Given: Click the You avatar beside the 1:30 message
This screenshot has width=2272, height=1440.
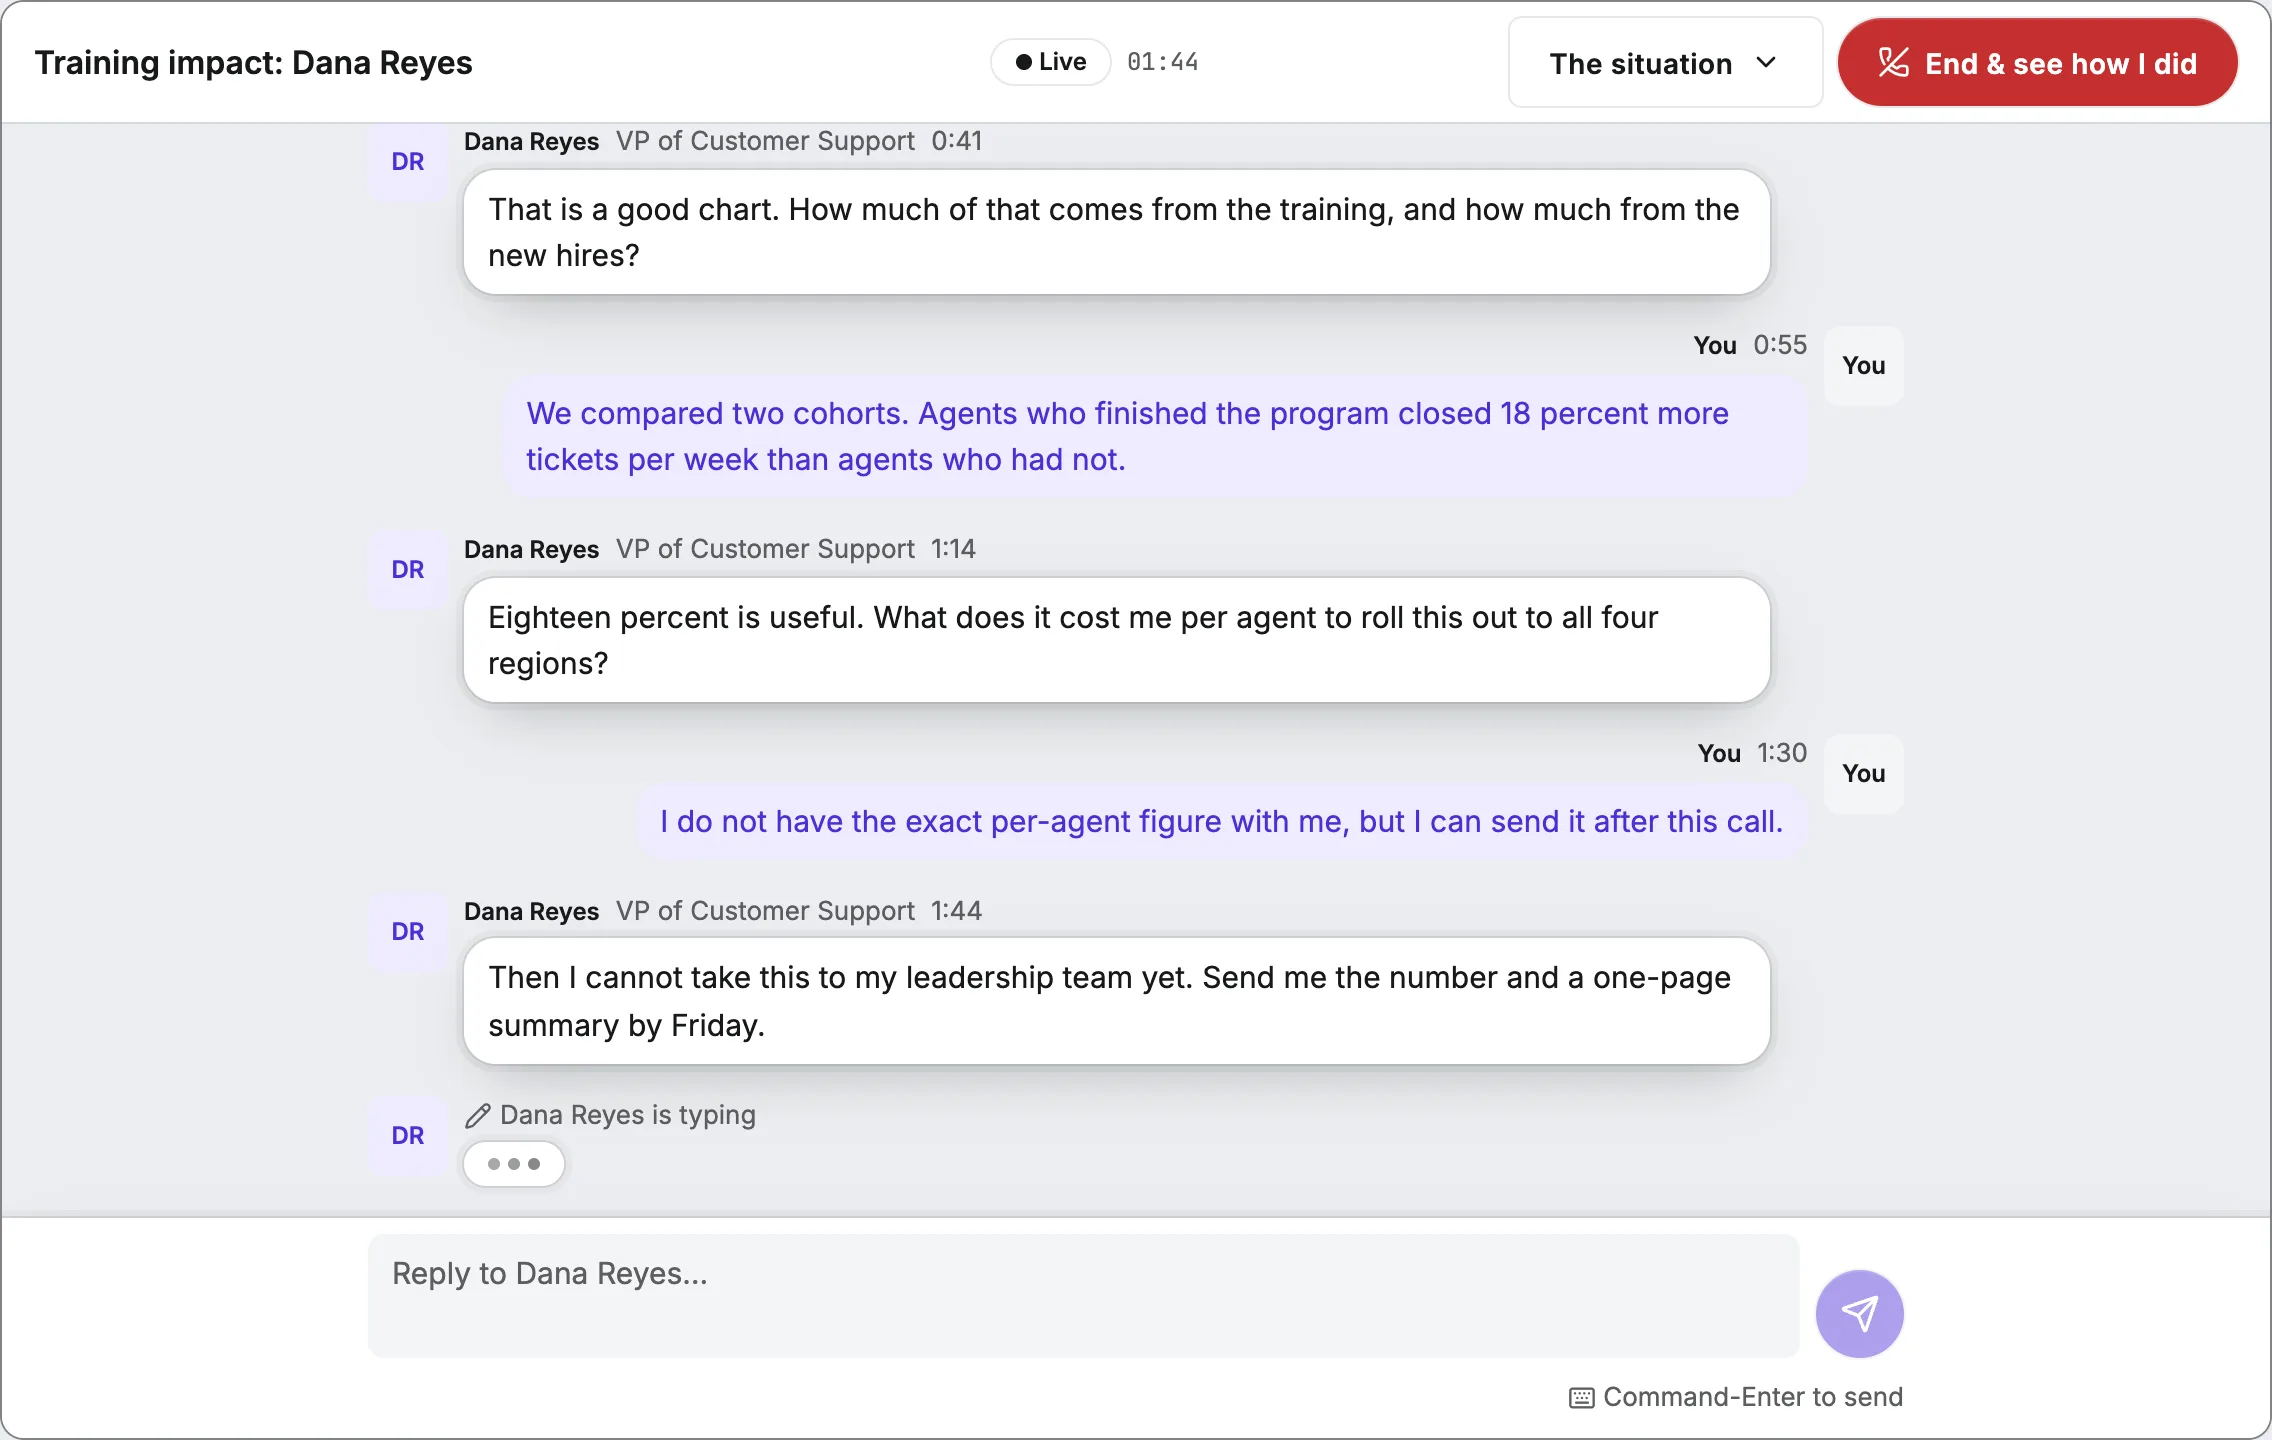Looking at the screenshot, I should tap(1864, 774).
